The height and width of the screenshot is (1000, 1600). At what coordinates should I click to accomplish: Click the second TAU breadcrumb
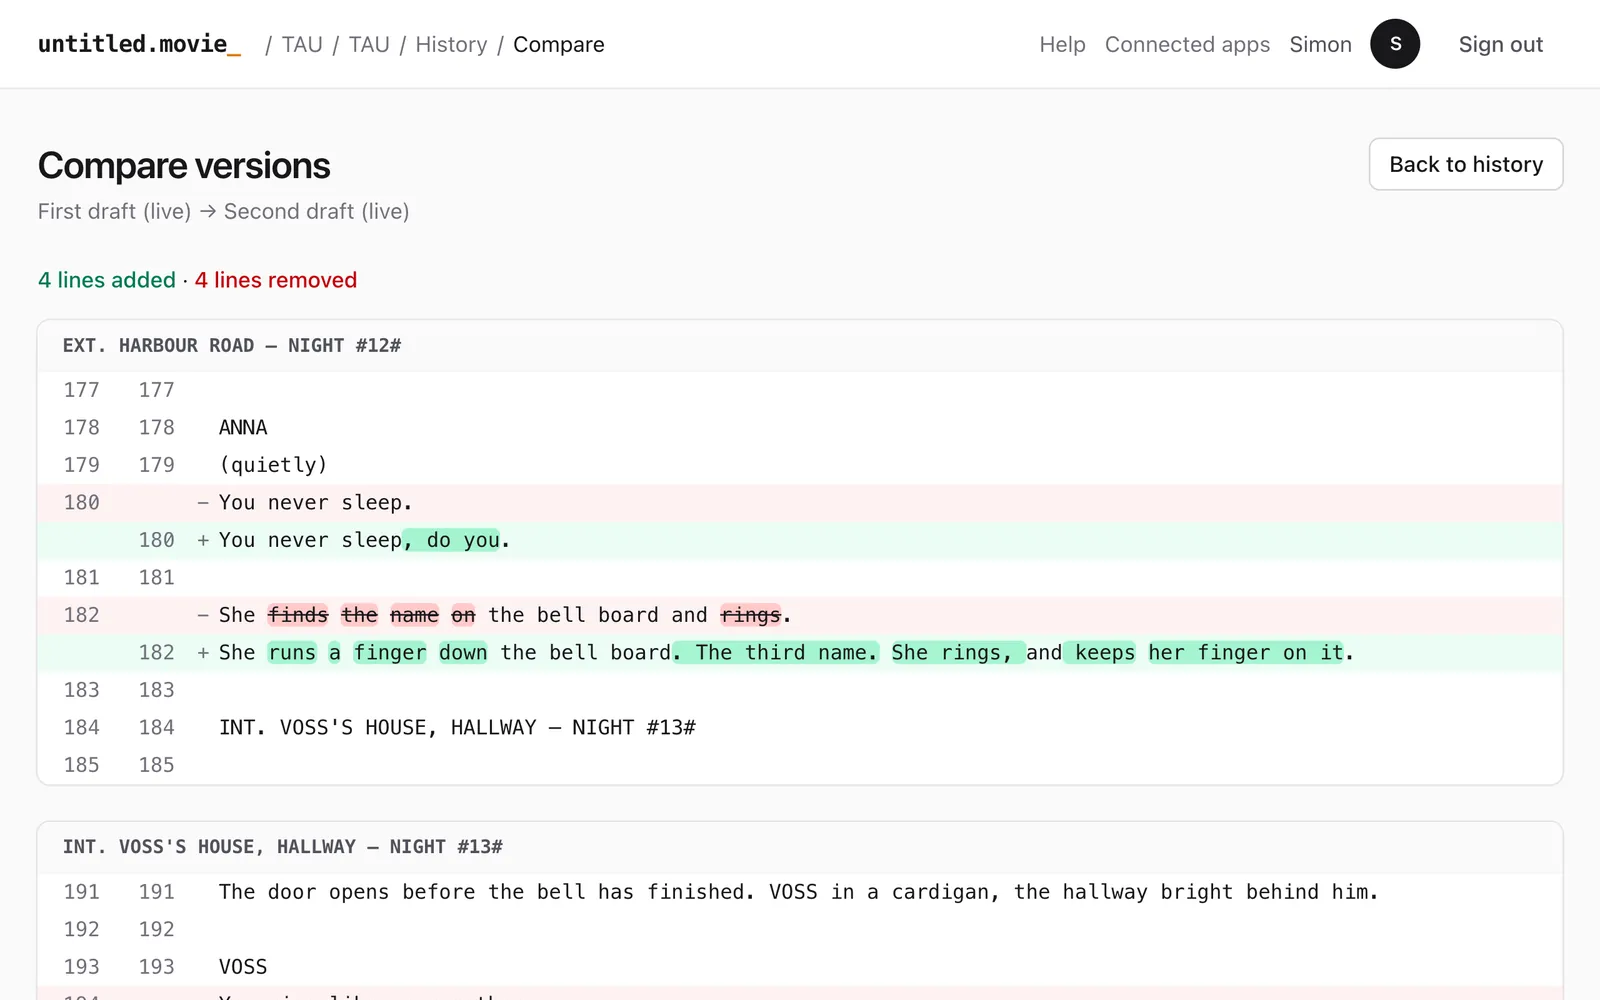tap(369, 44)
